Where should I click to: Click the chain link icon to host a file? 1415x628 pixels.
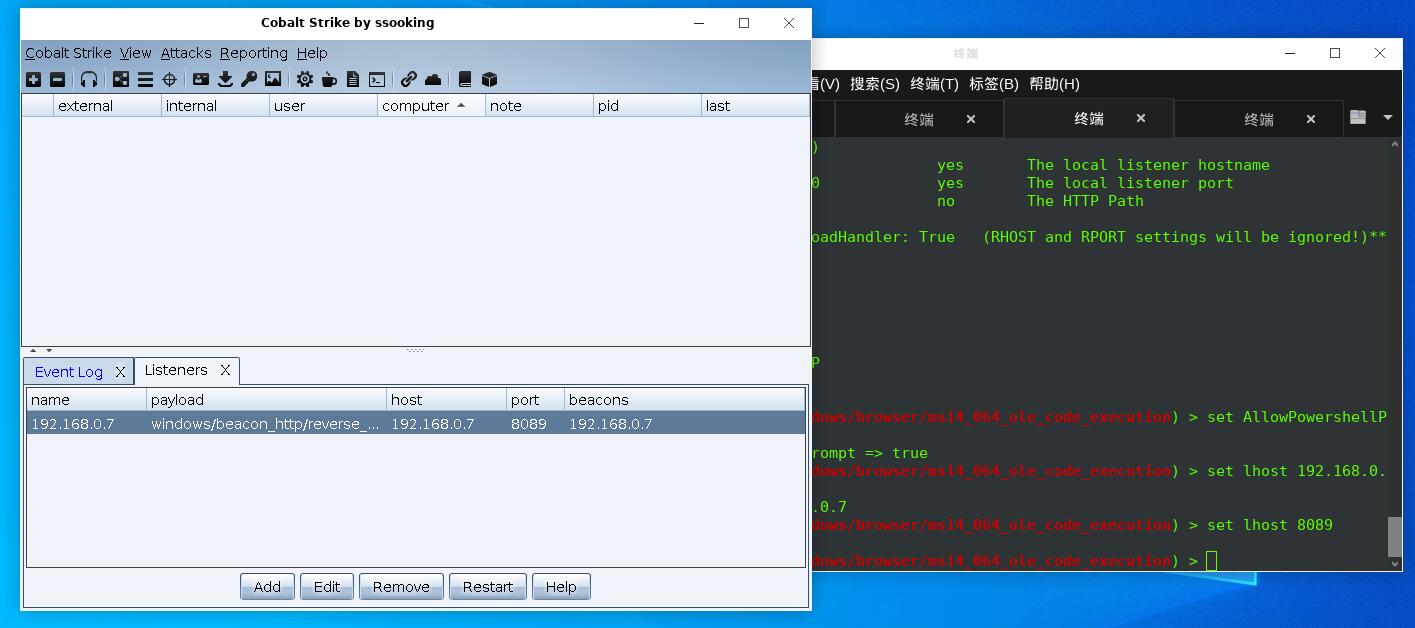pos(409,79)
